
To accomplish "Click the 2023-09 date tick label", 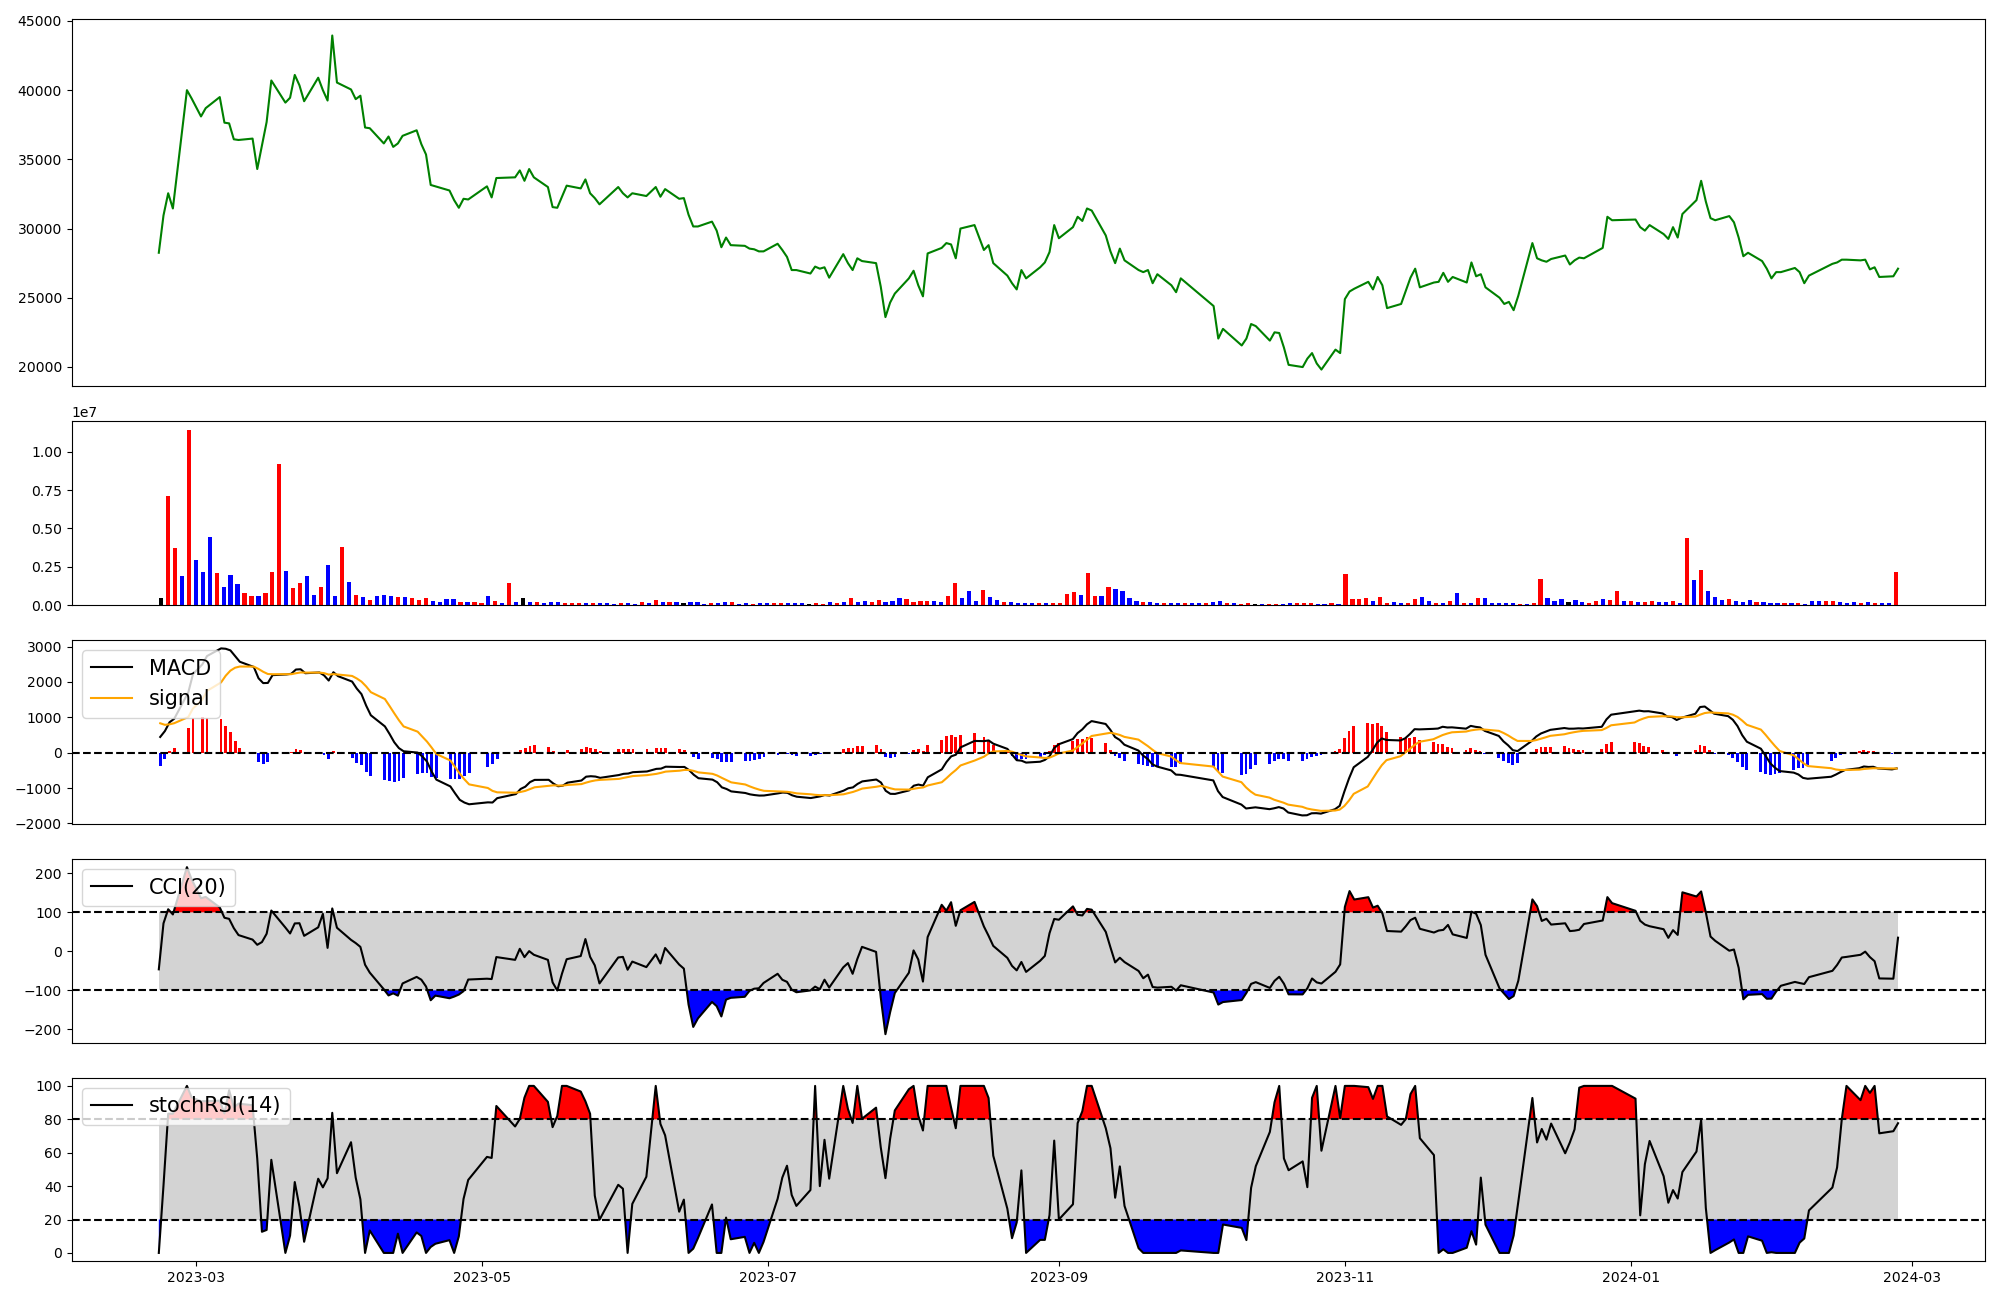I will coord(1059,1277).
